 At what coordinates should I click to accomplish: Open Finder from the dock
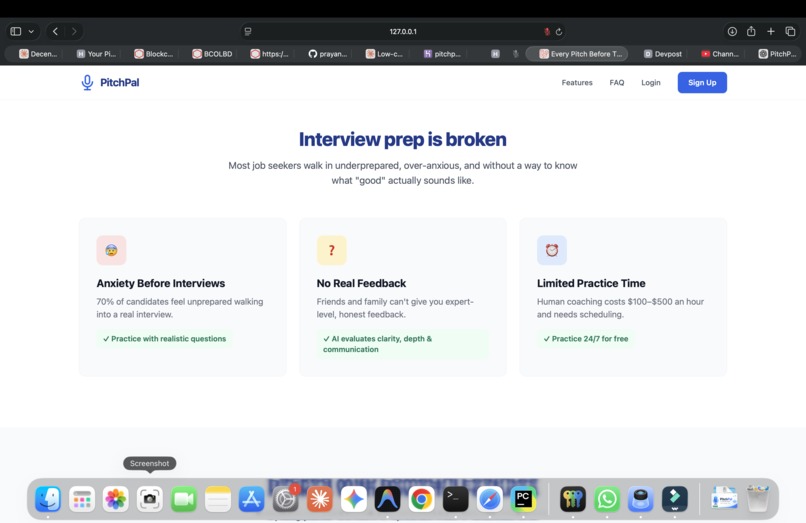pos(48,499)
